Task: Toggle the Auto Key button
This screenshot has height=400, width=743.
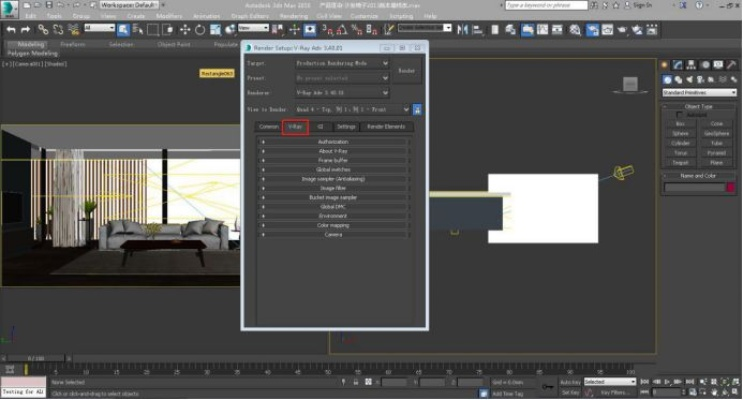Action: 570,381
